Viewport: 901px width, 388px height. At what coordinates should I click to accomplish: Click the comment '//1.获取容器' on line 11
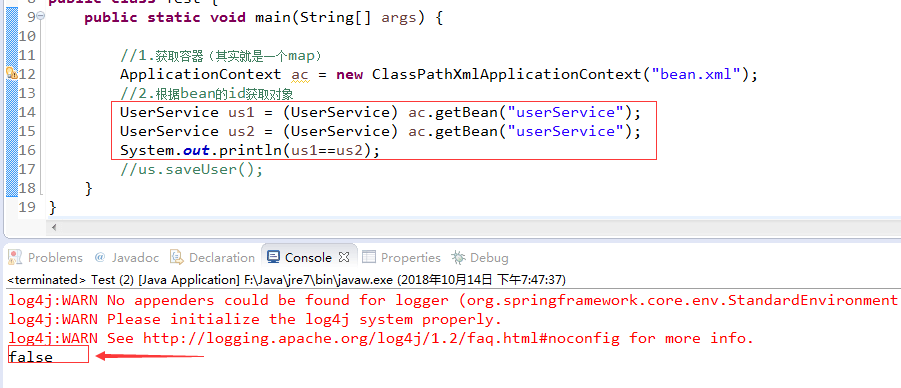tap(221, 55)
